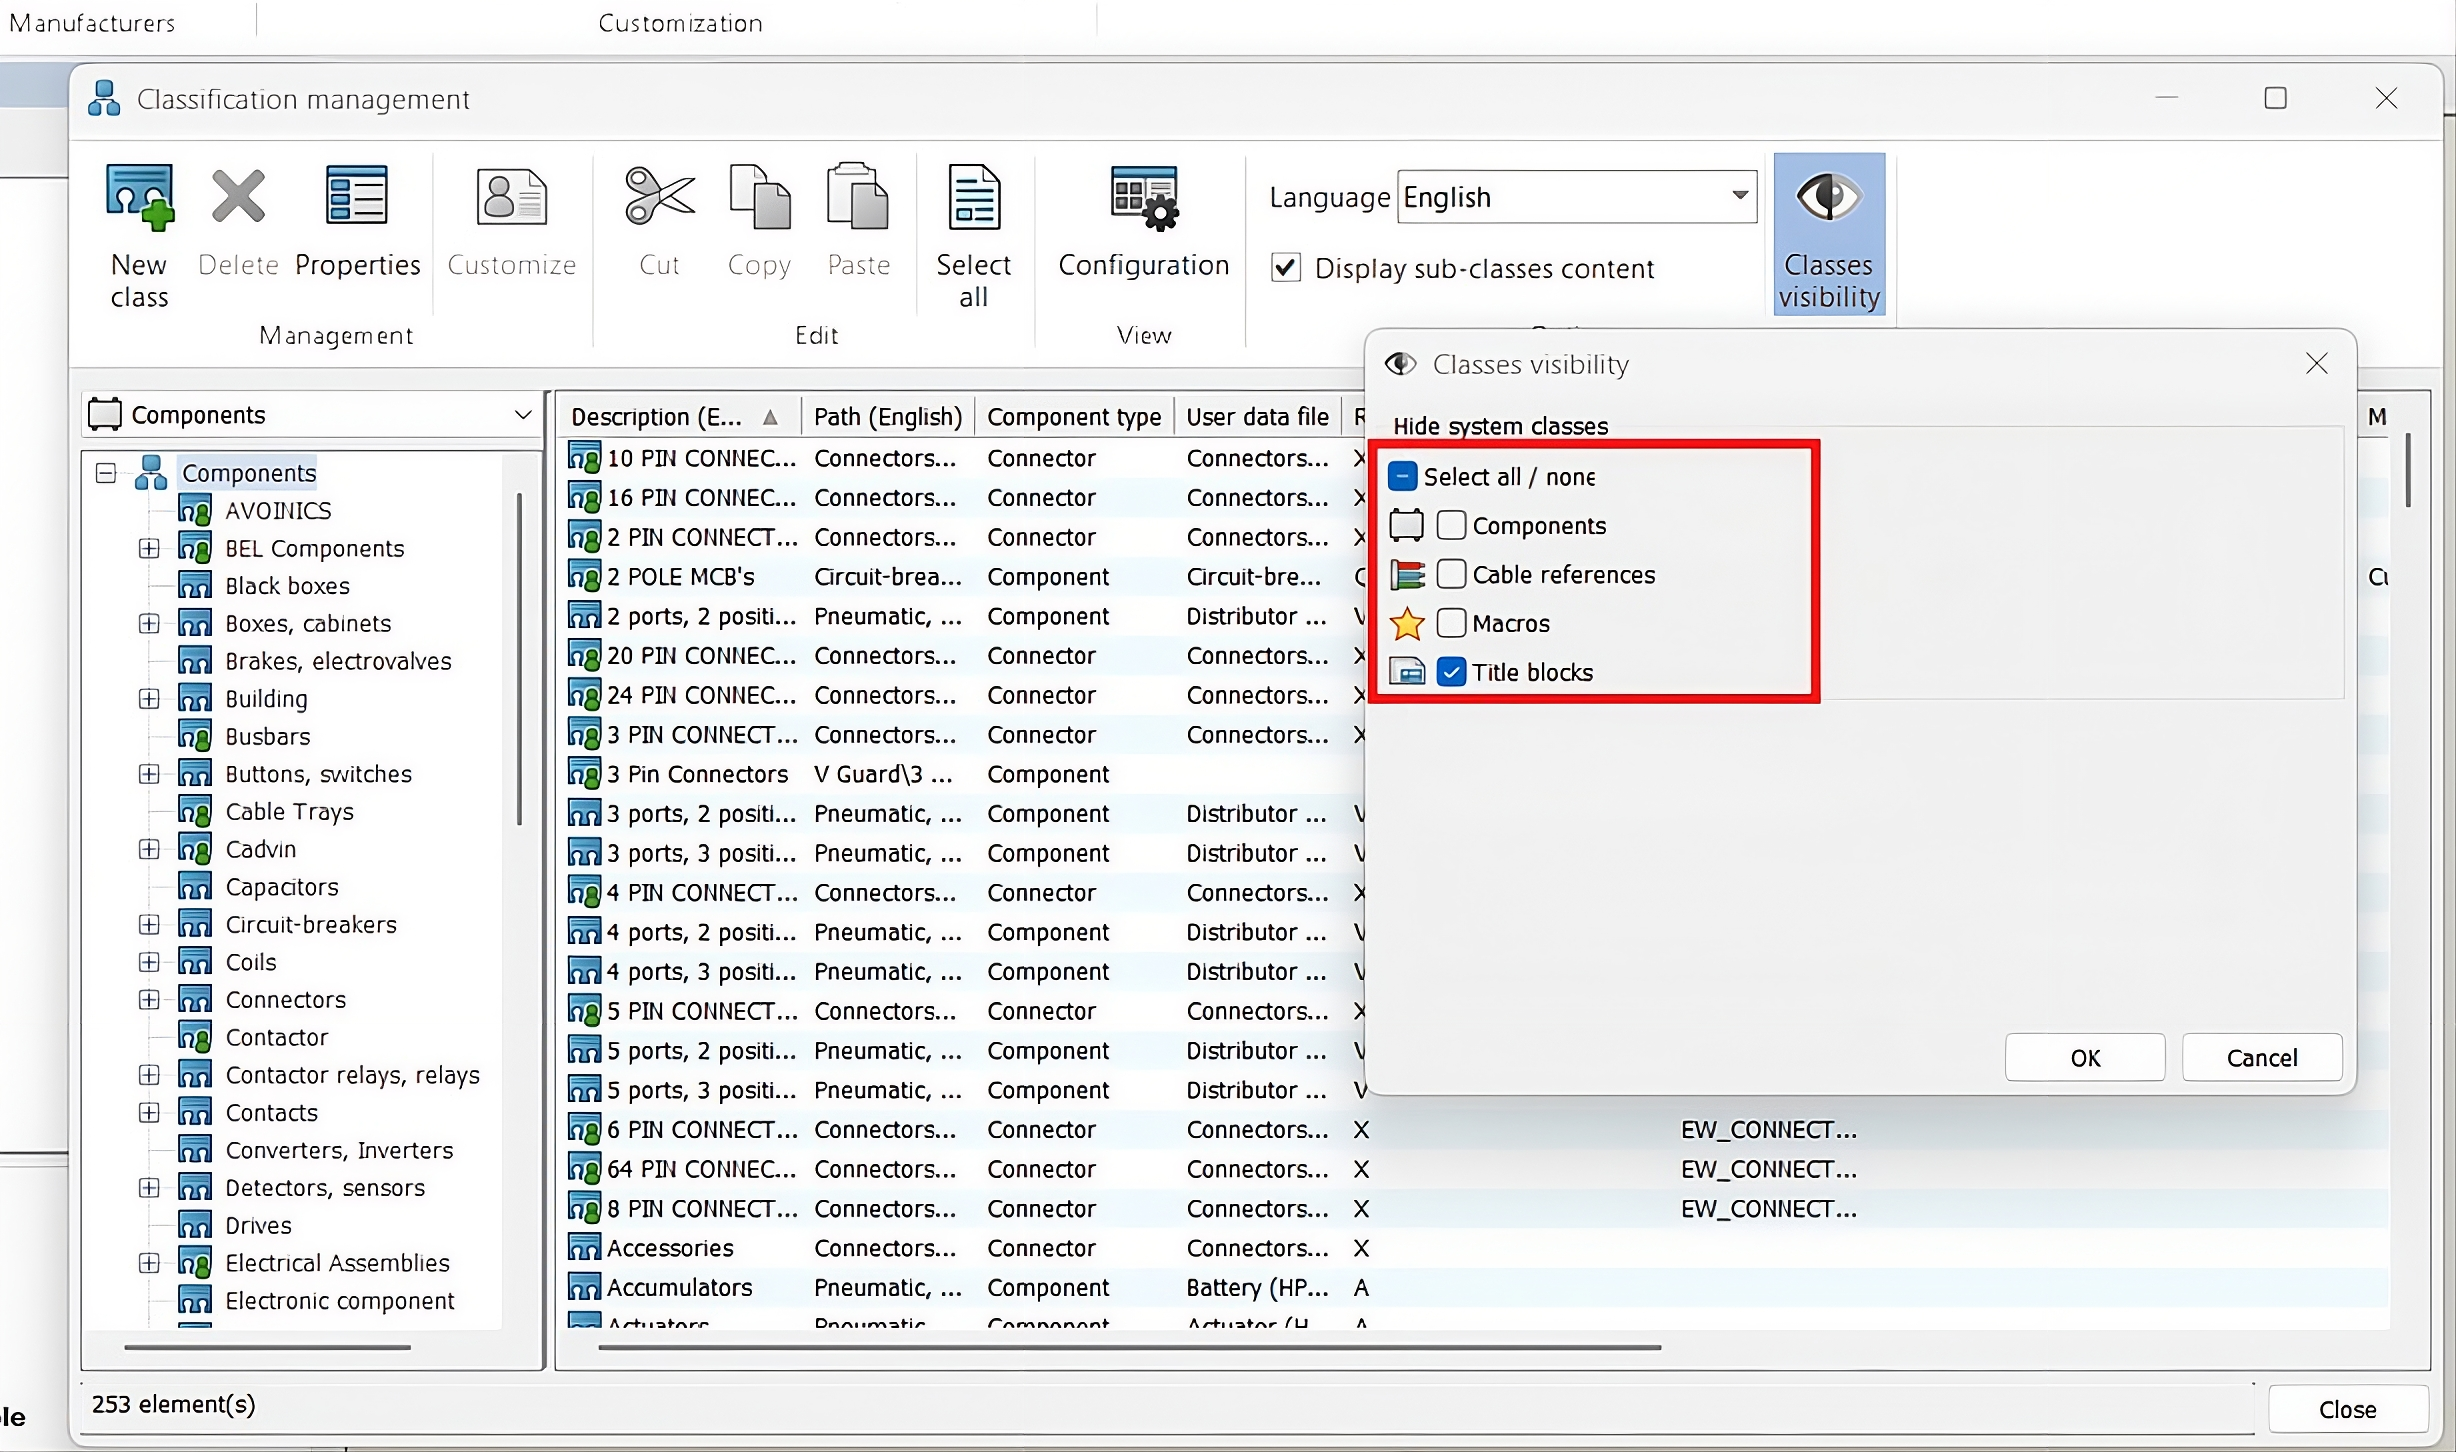The image size is (2456, 1452).
Task: Expand the Electrical Assemblies node
Action: pos(149,1262)
